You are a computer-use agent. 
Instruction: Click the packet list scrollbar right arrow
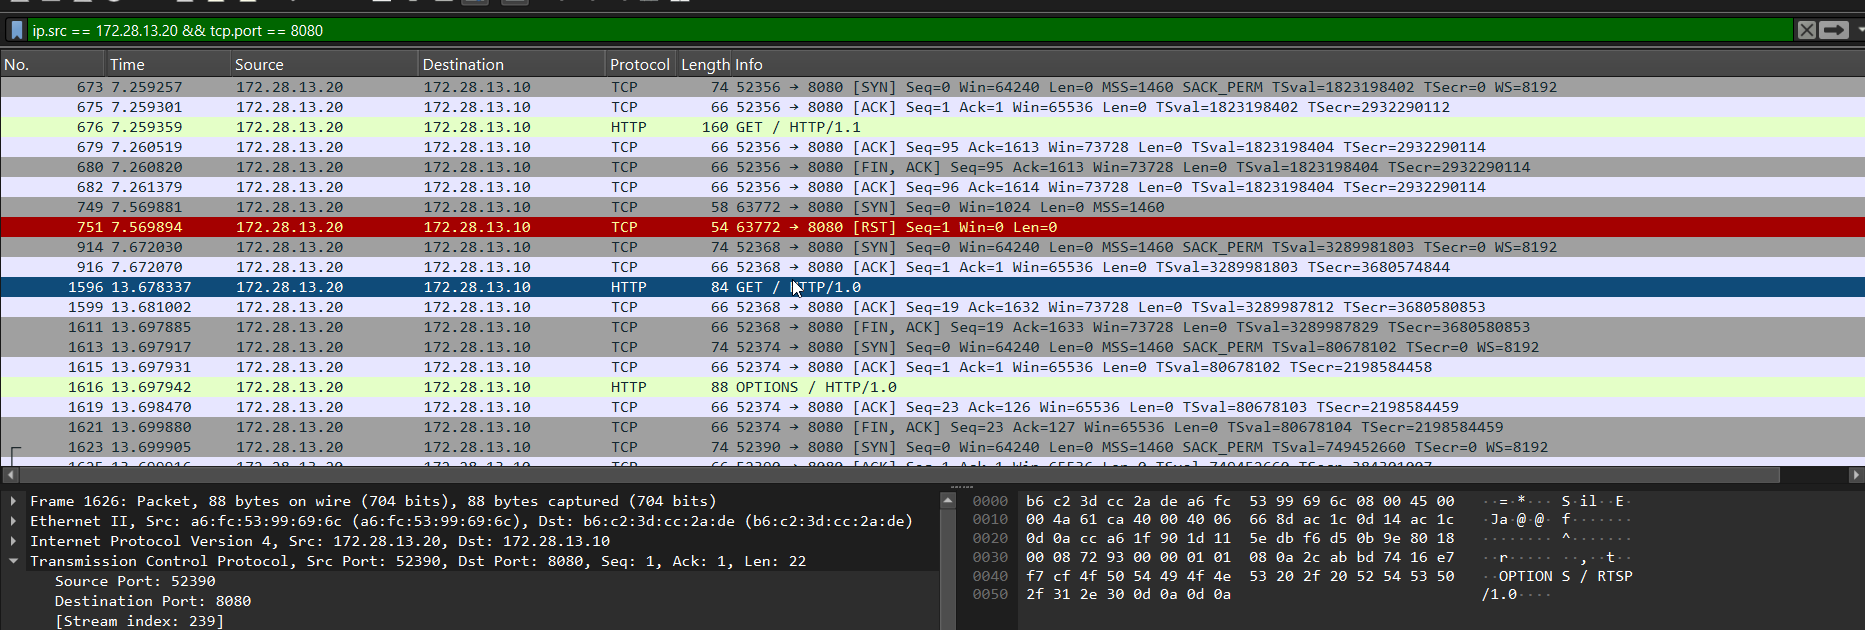click(x=1855, y=475)
